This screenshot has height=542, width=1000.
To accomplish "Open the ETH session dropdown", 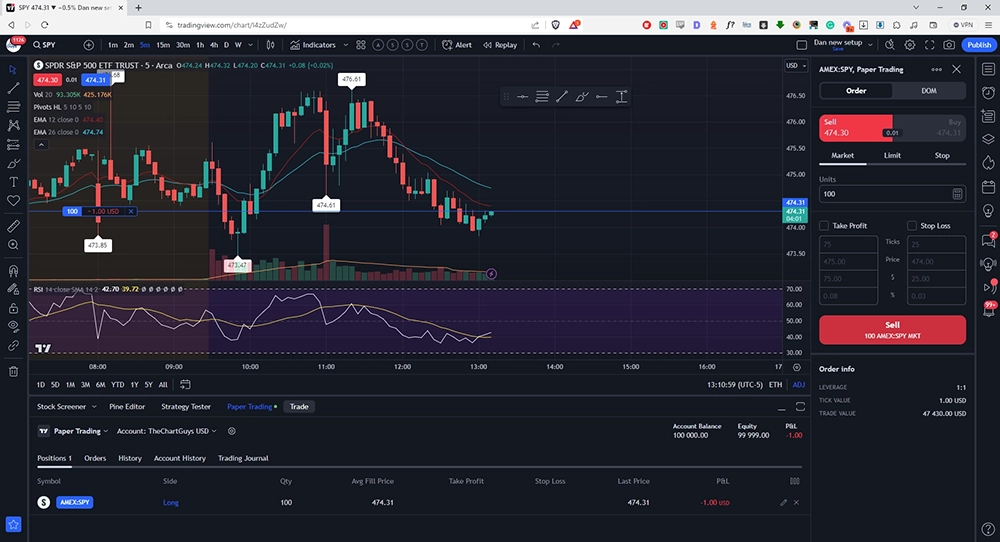I will click(x=775, y=385).
